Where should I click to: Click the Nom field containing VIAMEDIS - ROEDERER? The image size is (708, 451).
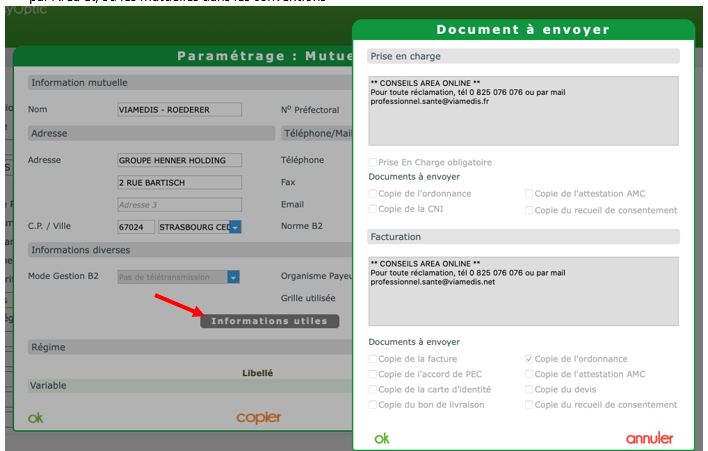(179, 109)
